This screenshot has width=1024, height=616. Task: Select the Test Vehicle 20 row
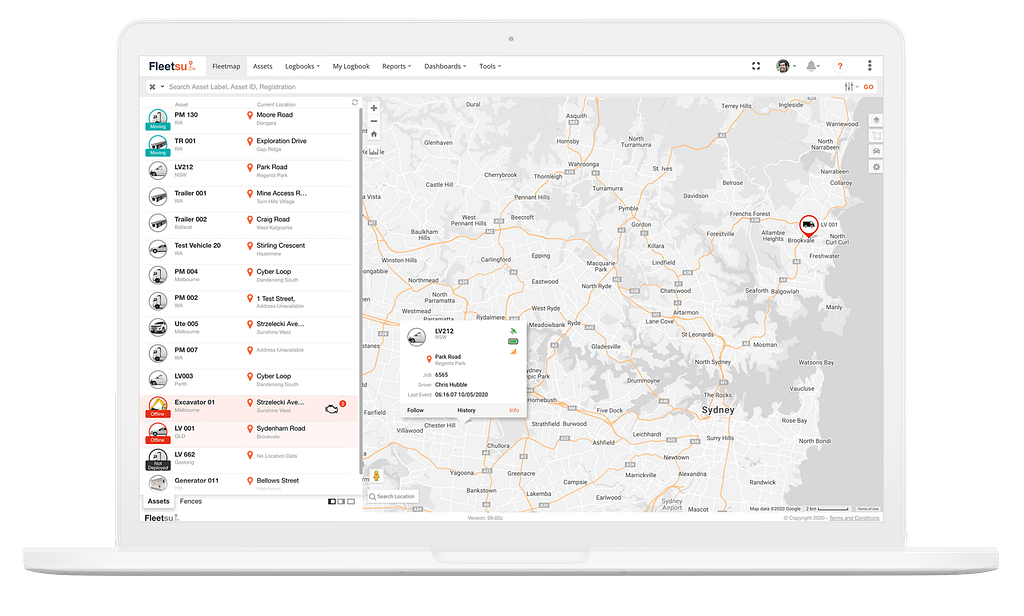[250, 250]
